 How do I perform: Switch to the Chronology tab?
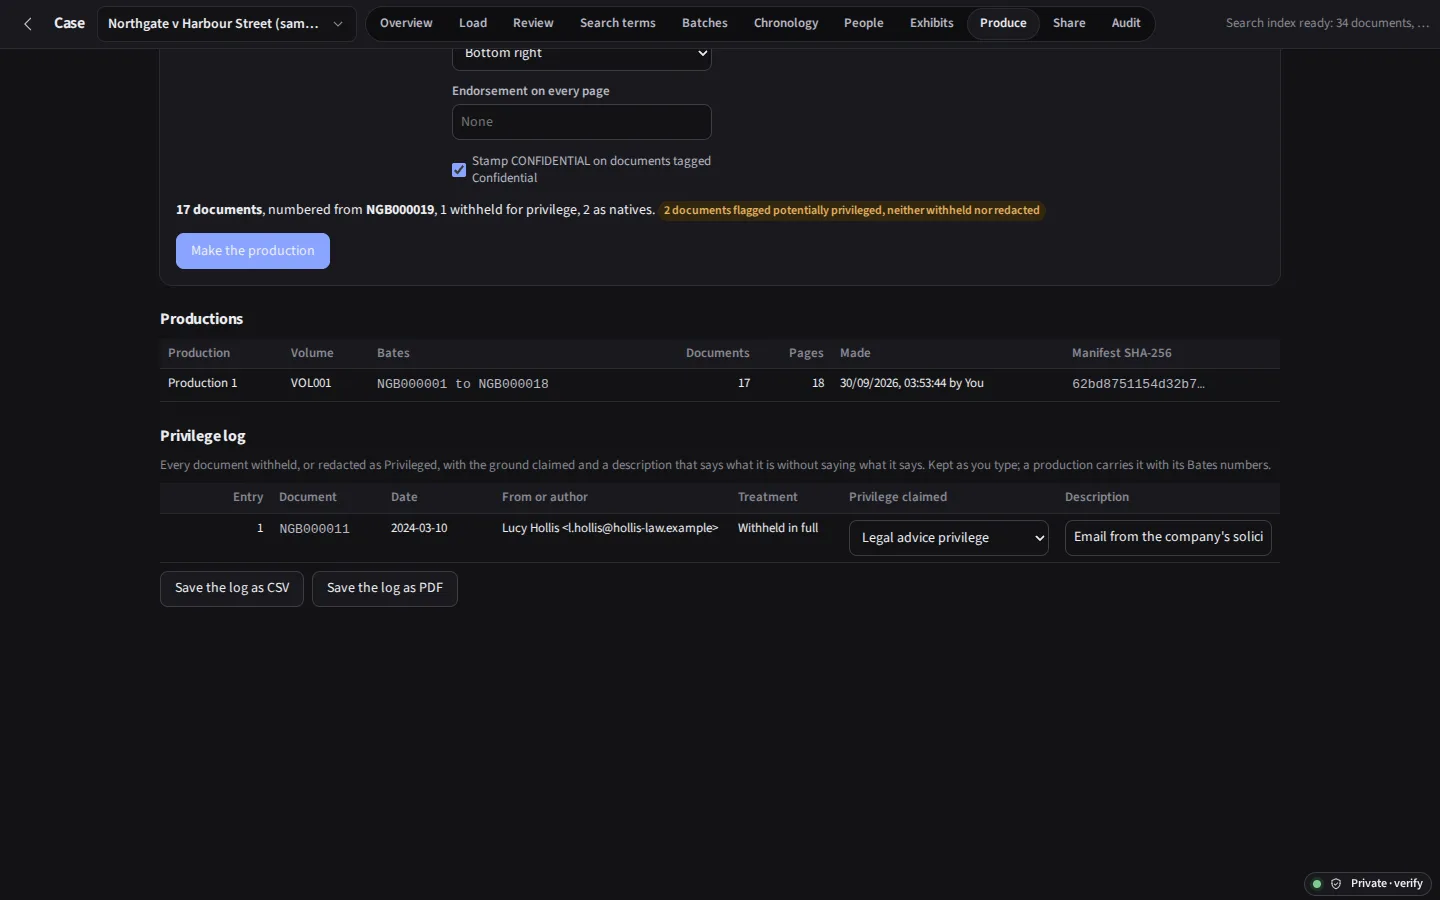click(786, 23)
